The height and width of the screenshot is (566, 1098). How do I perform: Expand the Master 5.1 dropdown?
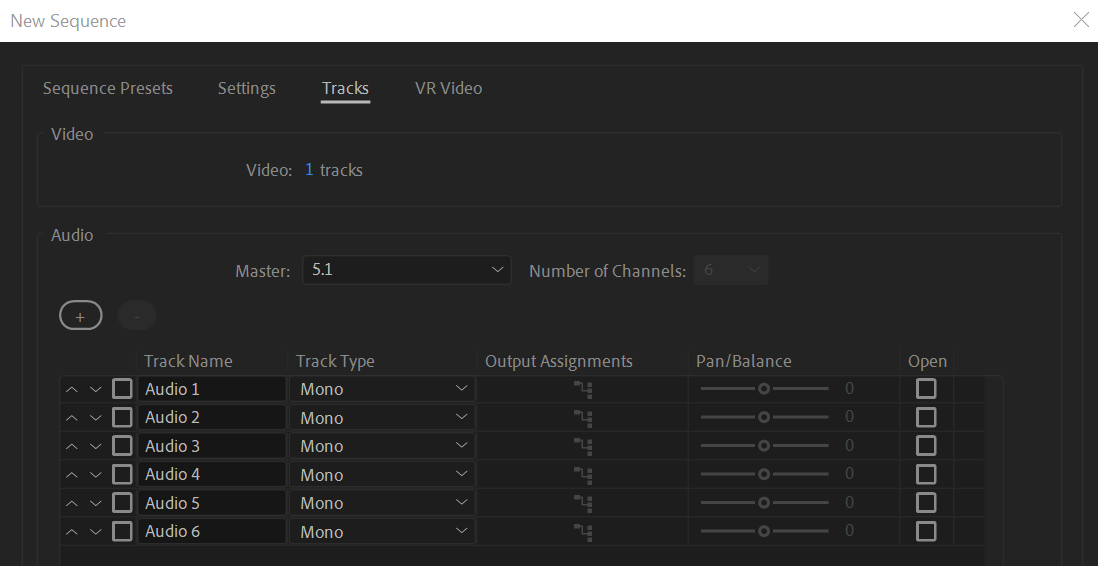[x=406, y=270]
